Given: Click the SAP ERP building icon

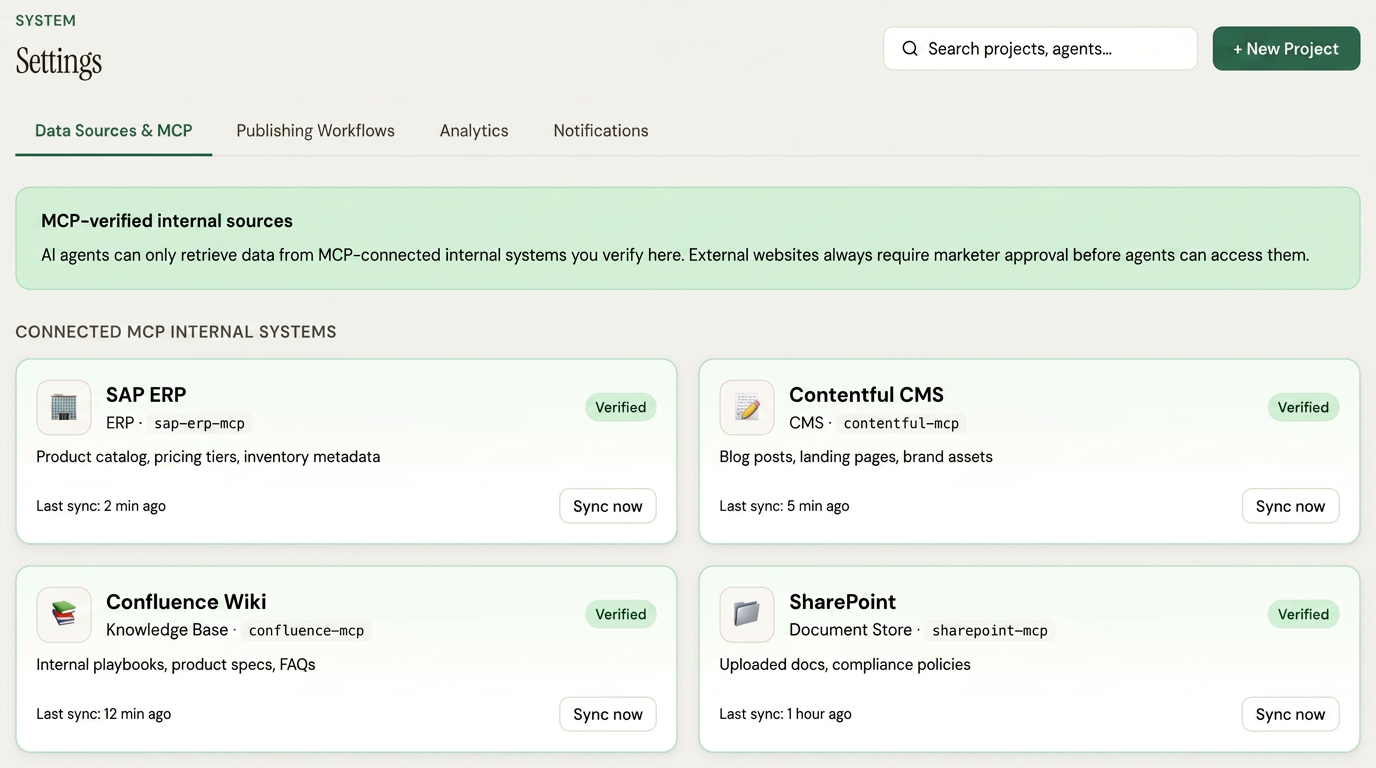Looking at the screenshot, I should click(x=64, y=407).
